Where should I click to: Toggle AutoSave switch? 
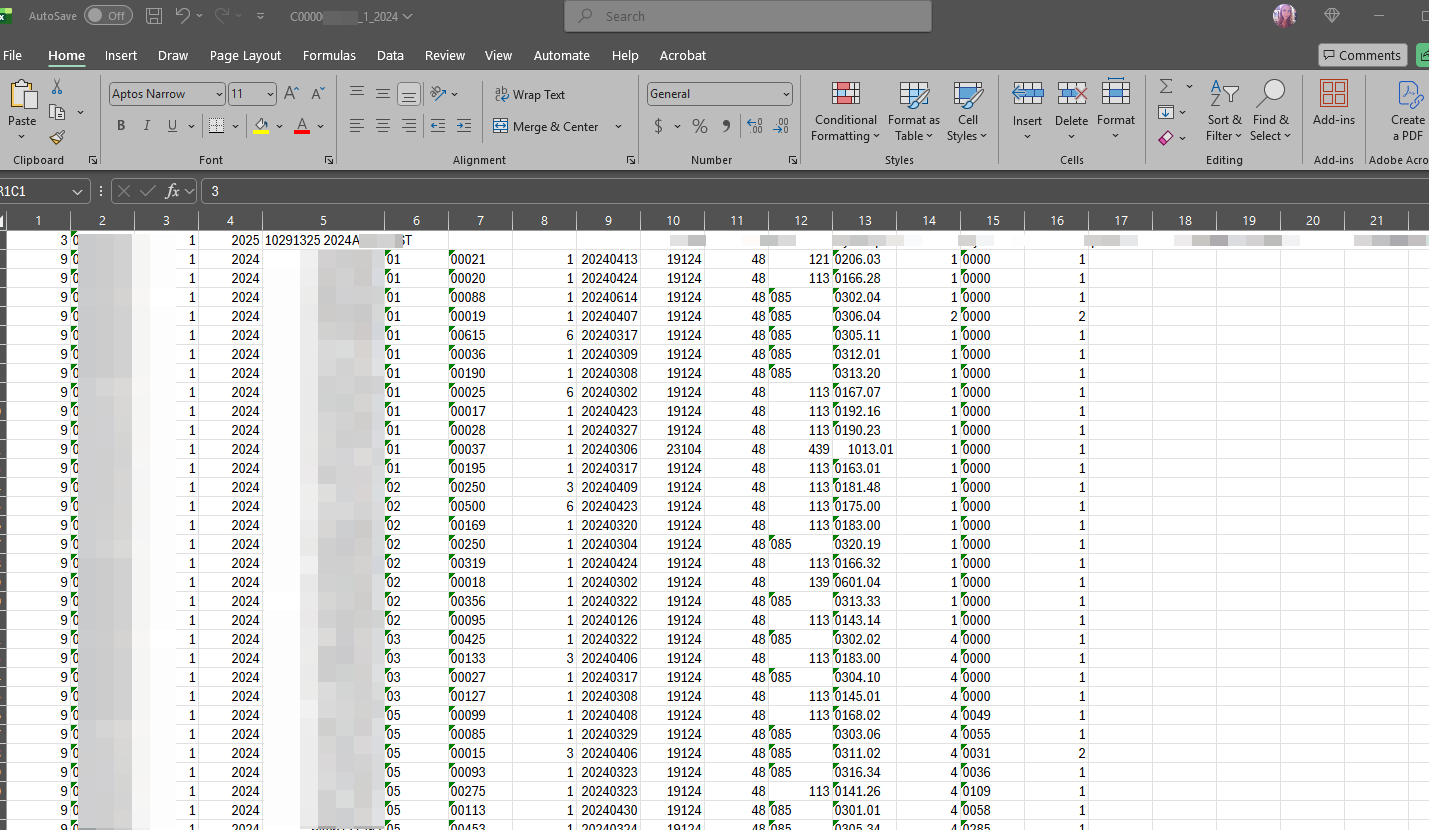point(107,16)
